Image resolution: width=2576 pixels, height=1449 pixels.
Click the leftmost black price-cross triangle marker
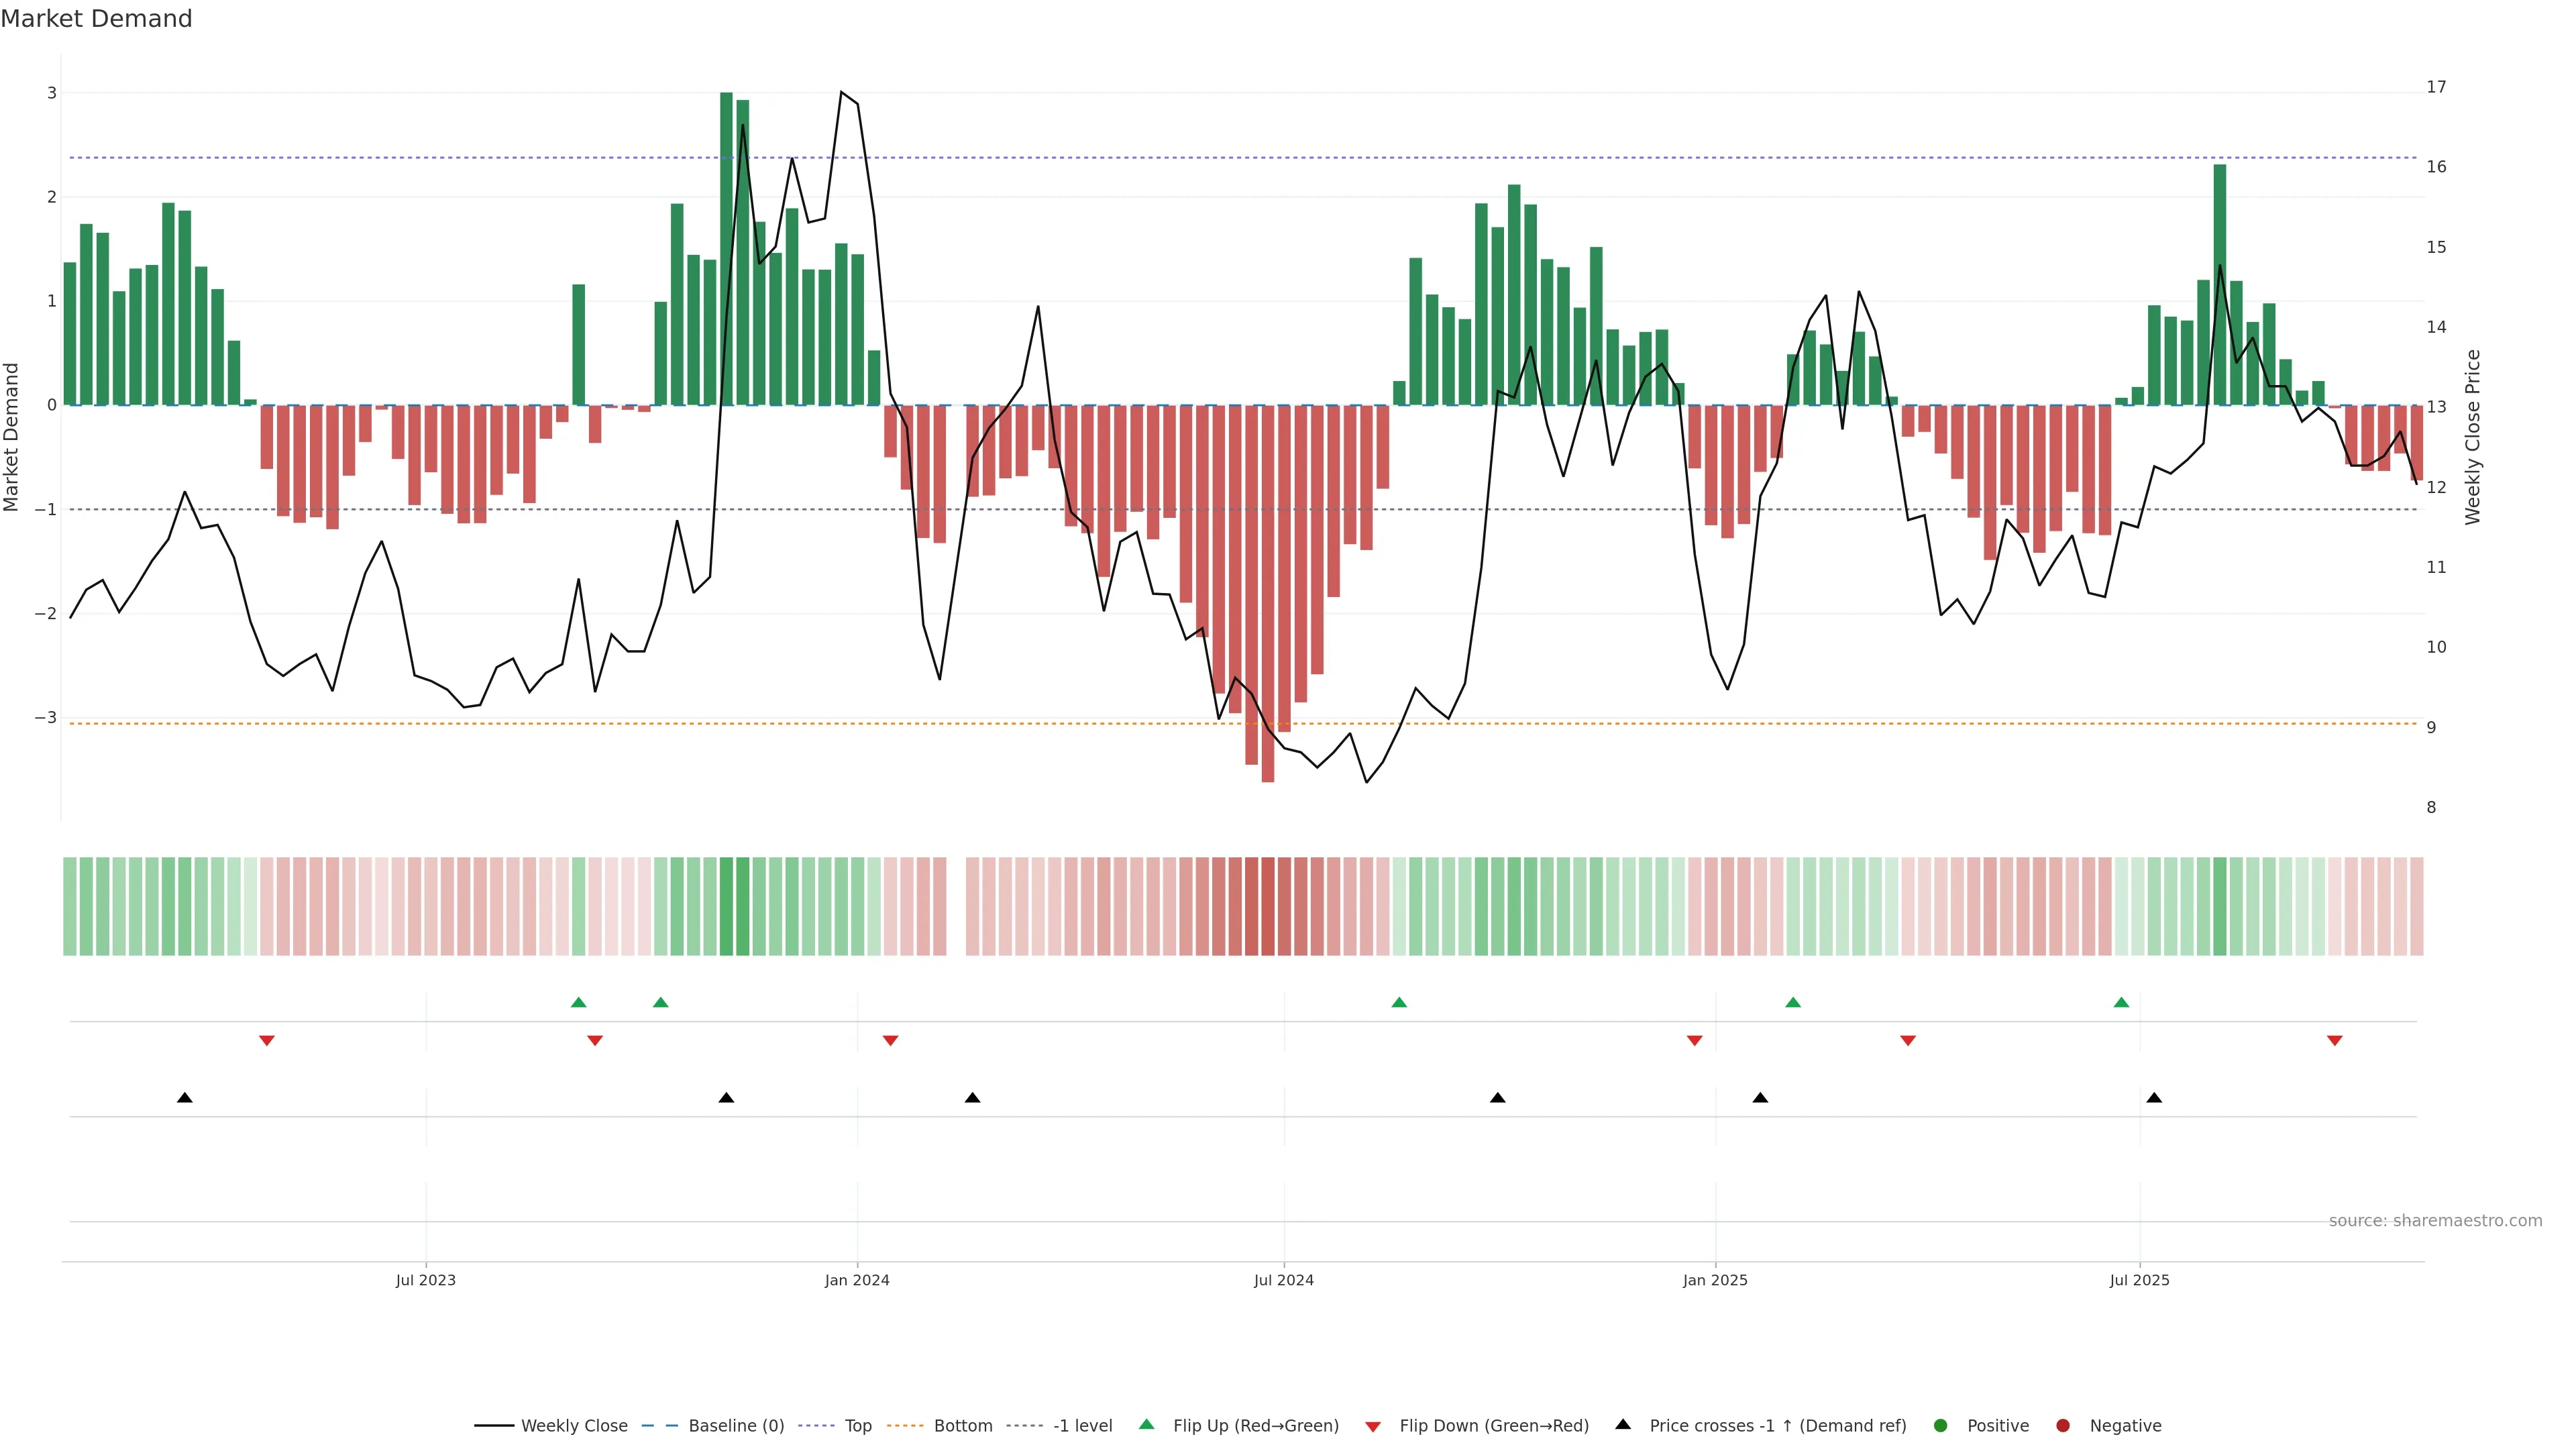coord(185,1098)
